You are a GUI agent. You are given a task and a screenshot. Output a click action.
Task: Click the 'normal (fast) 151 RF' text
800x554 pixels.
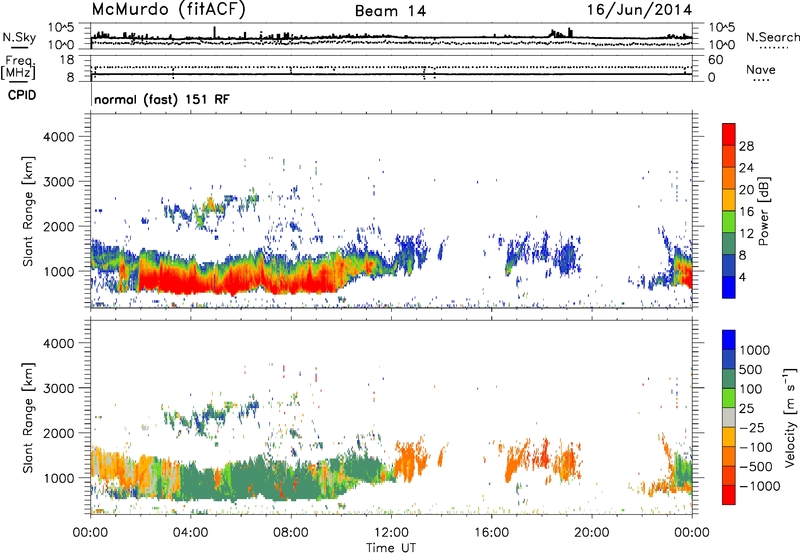[x=162, y=99]
